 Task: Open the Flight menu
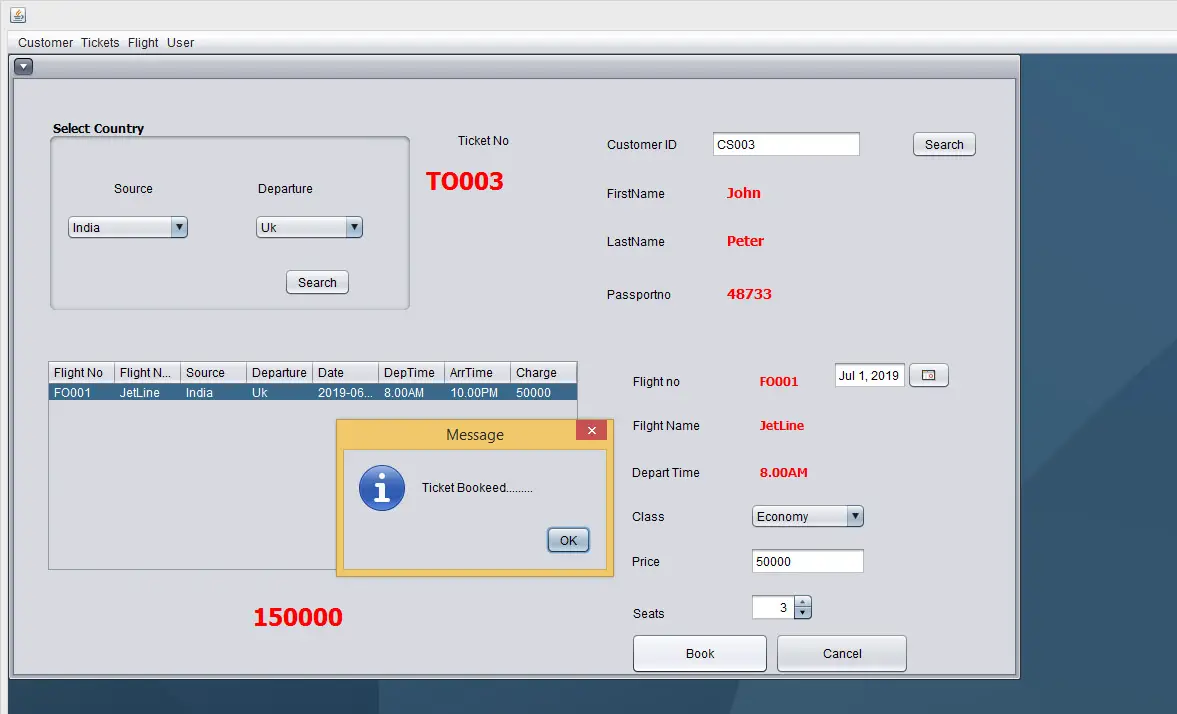click(x=142, y=42)
